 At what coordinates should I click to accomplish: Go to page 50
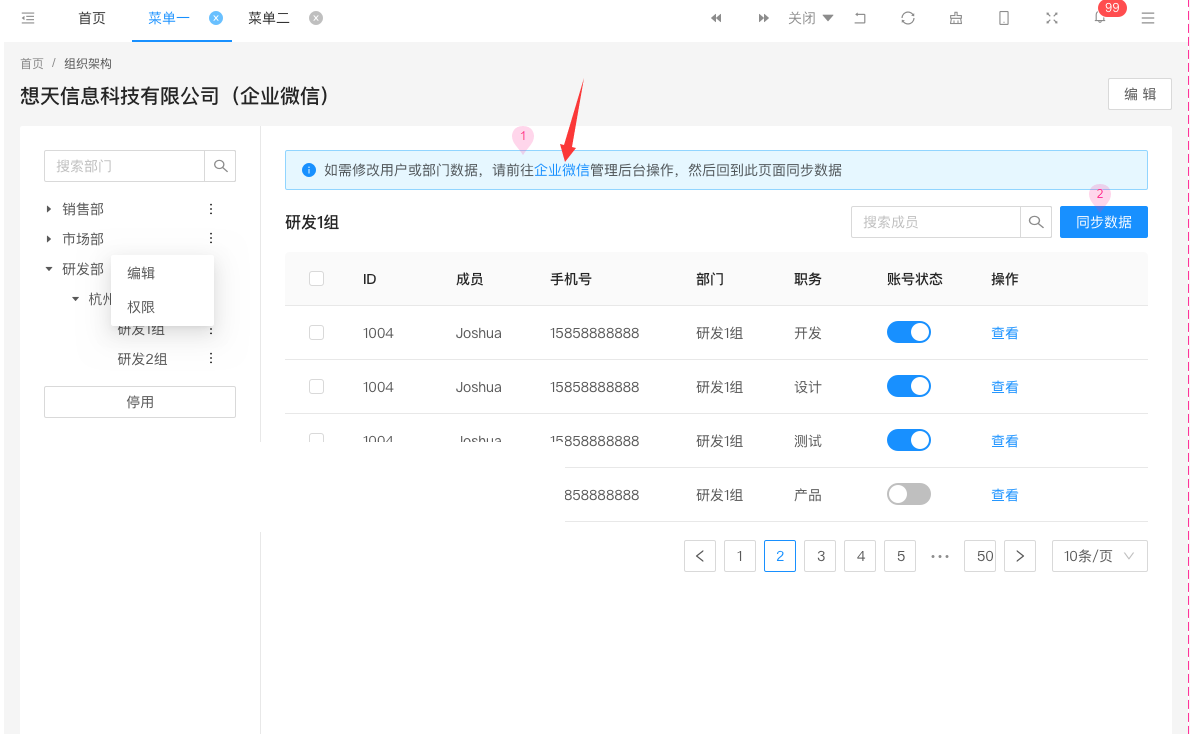[x=981, y=556]
